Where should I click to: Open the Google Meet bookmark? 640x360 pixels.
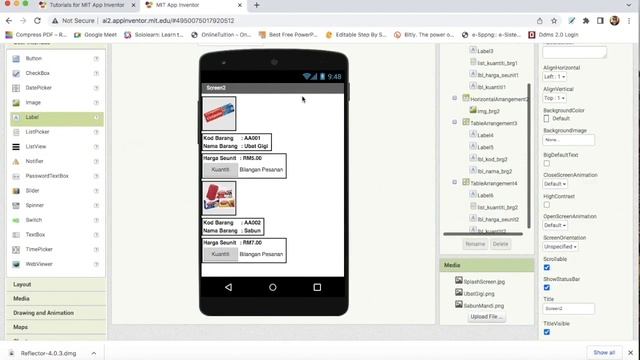tap(95, 35)
